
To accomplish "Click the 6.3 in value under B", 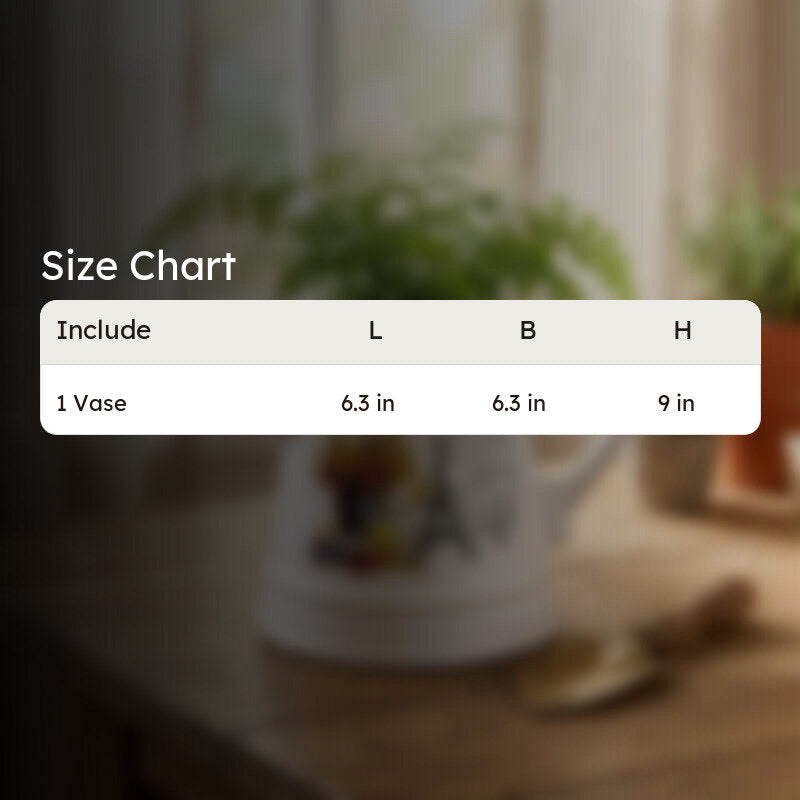I will tap(519, 404).
